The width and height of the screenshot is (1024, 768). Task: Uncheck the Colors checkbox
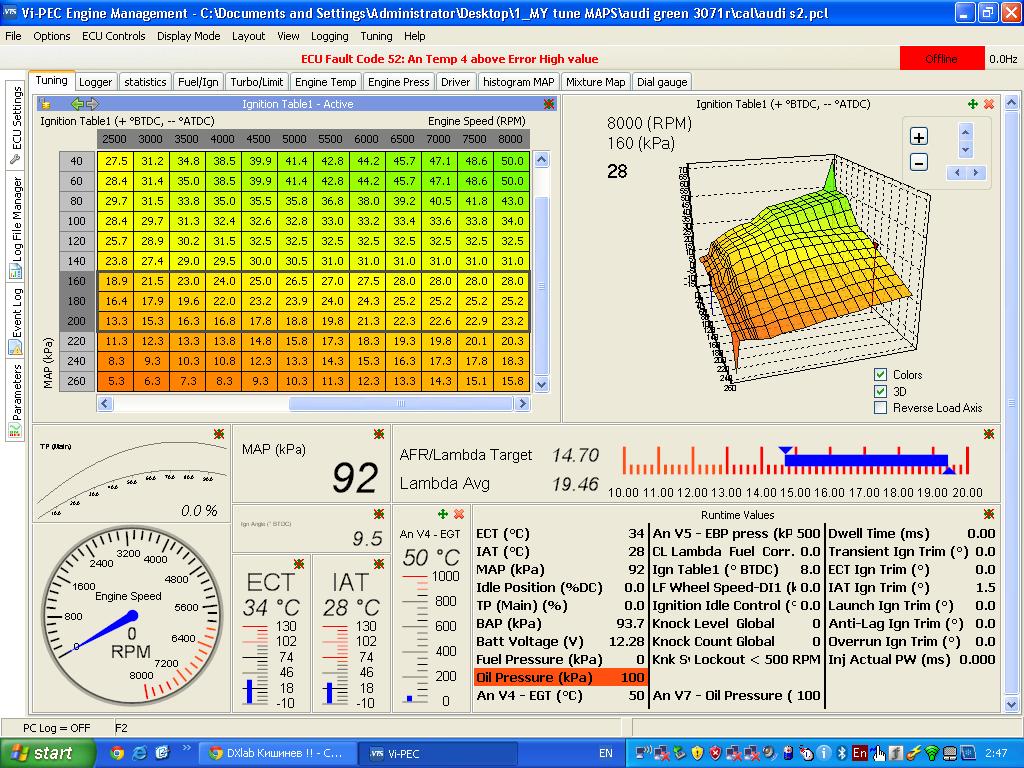[881, 375]
